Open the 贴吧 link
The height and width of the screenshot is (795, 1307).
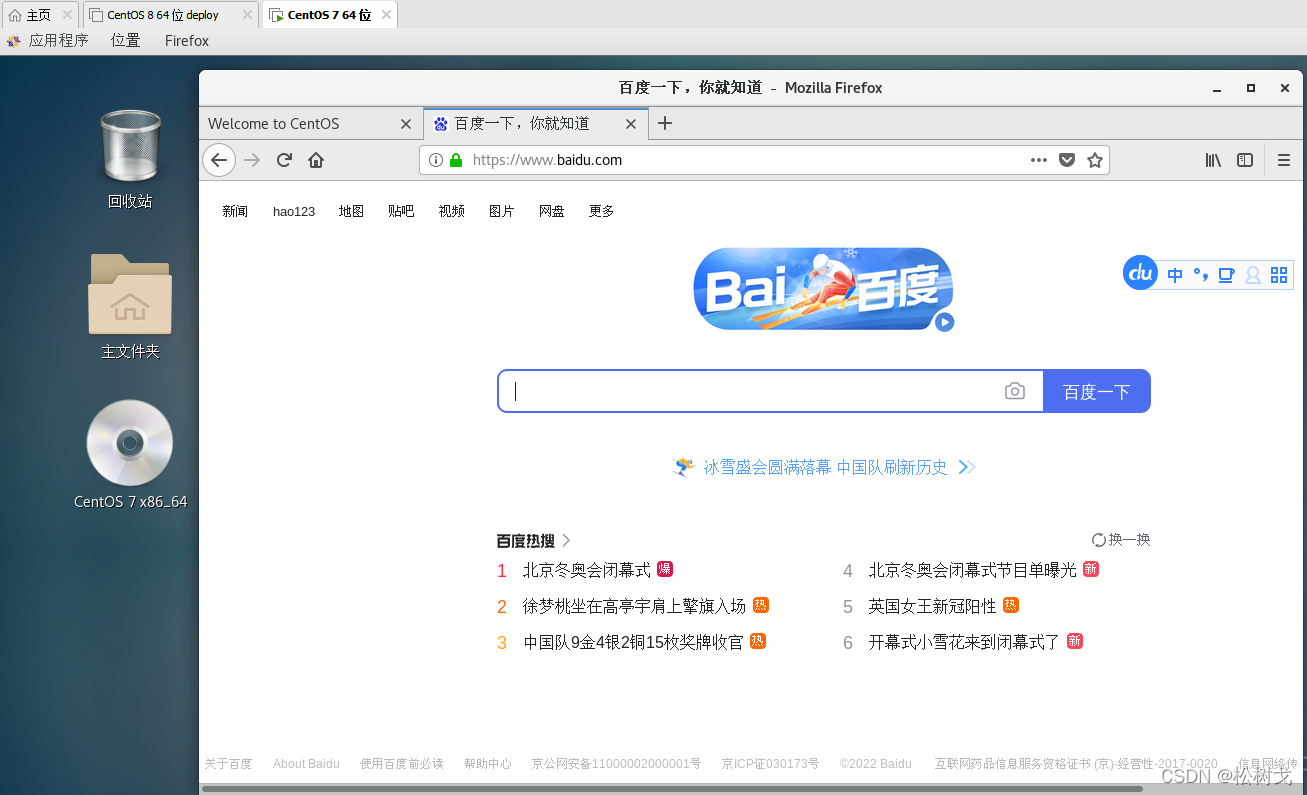(401, 211)
